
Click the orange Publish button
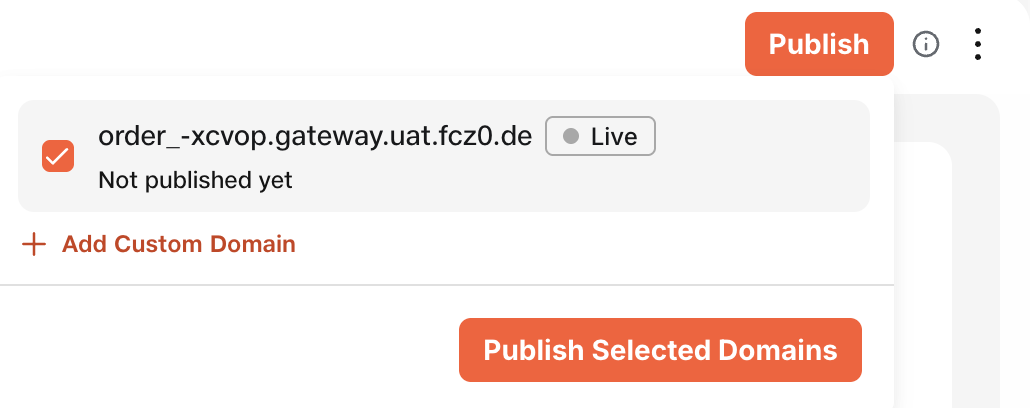818,44
